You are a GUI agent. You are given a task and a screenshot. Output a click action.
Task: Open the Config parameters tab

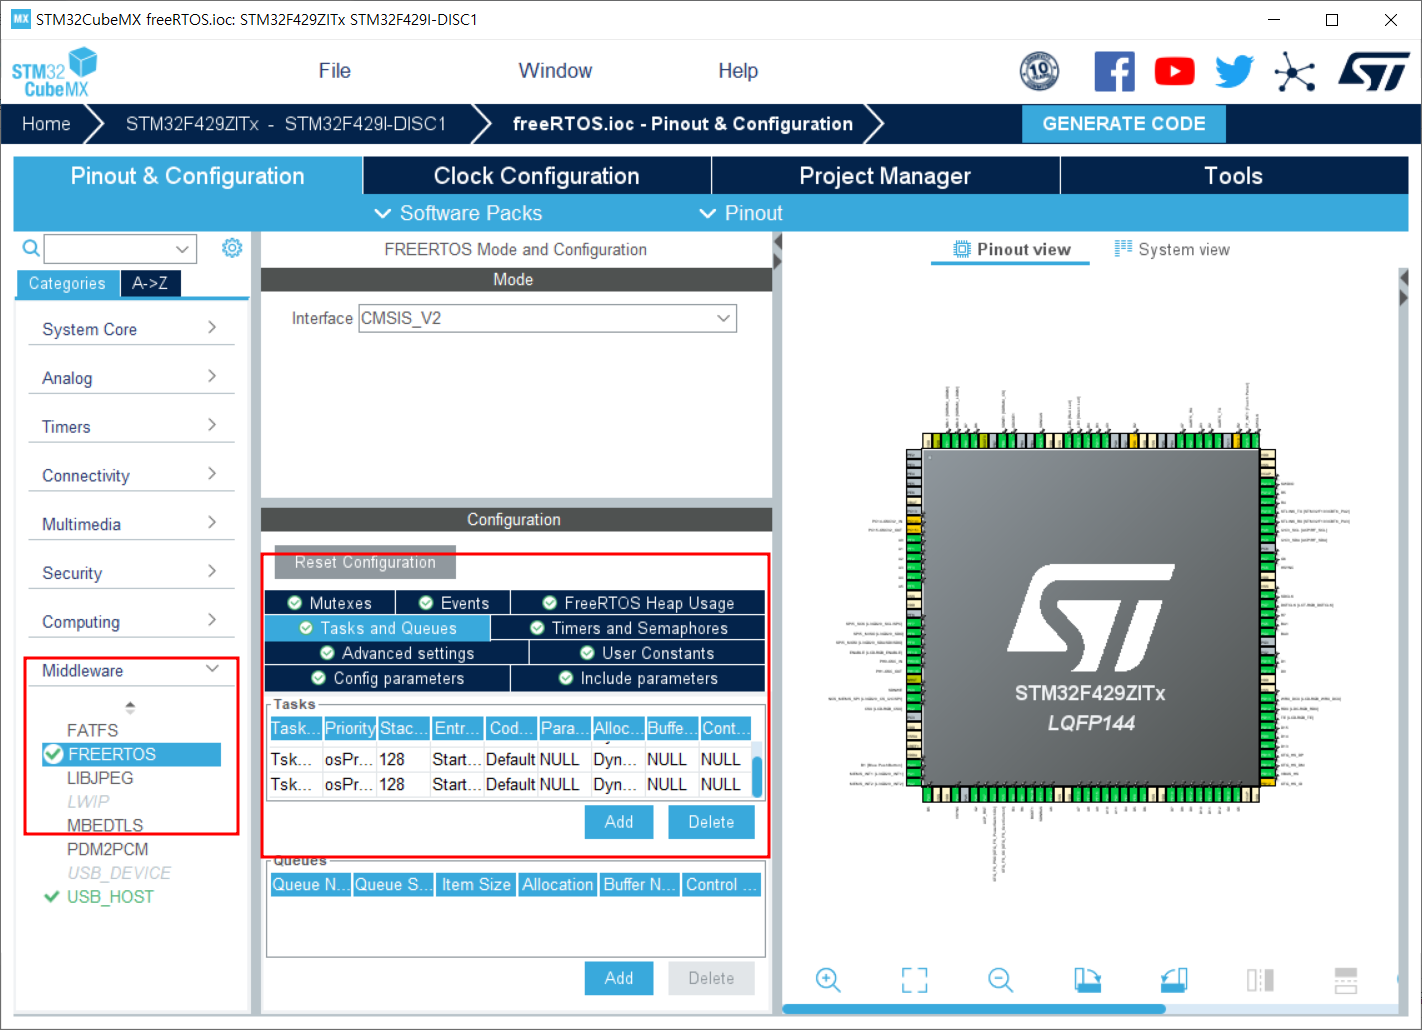[388, 678]
